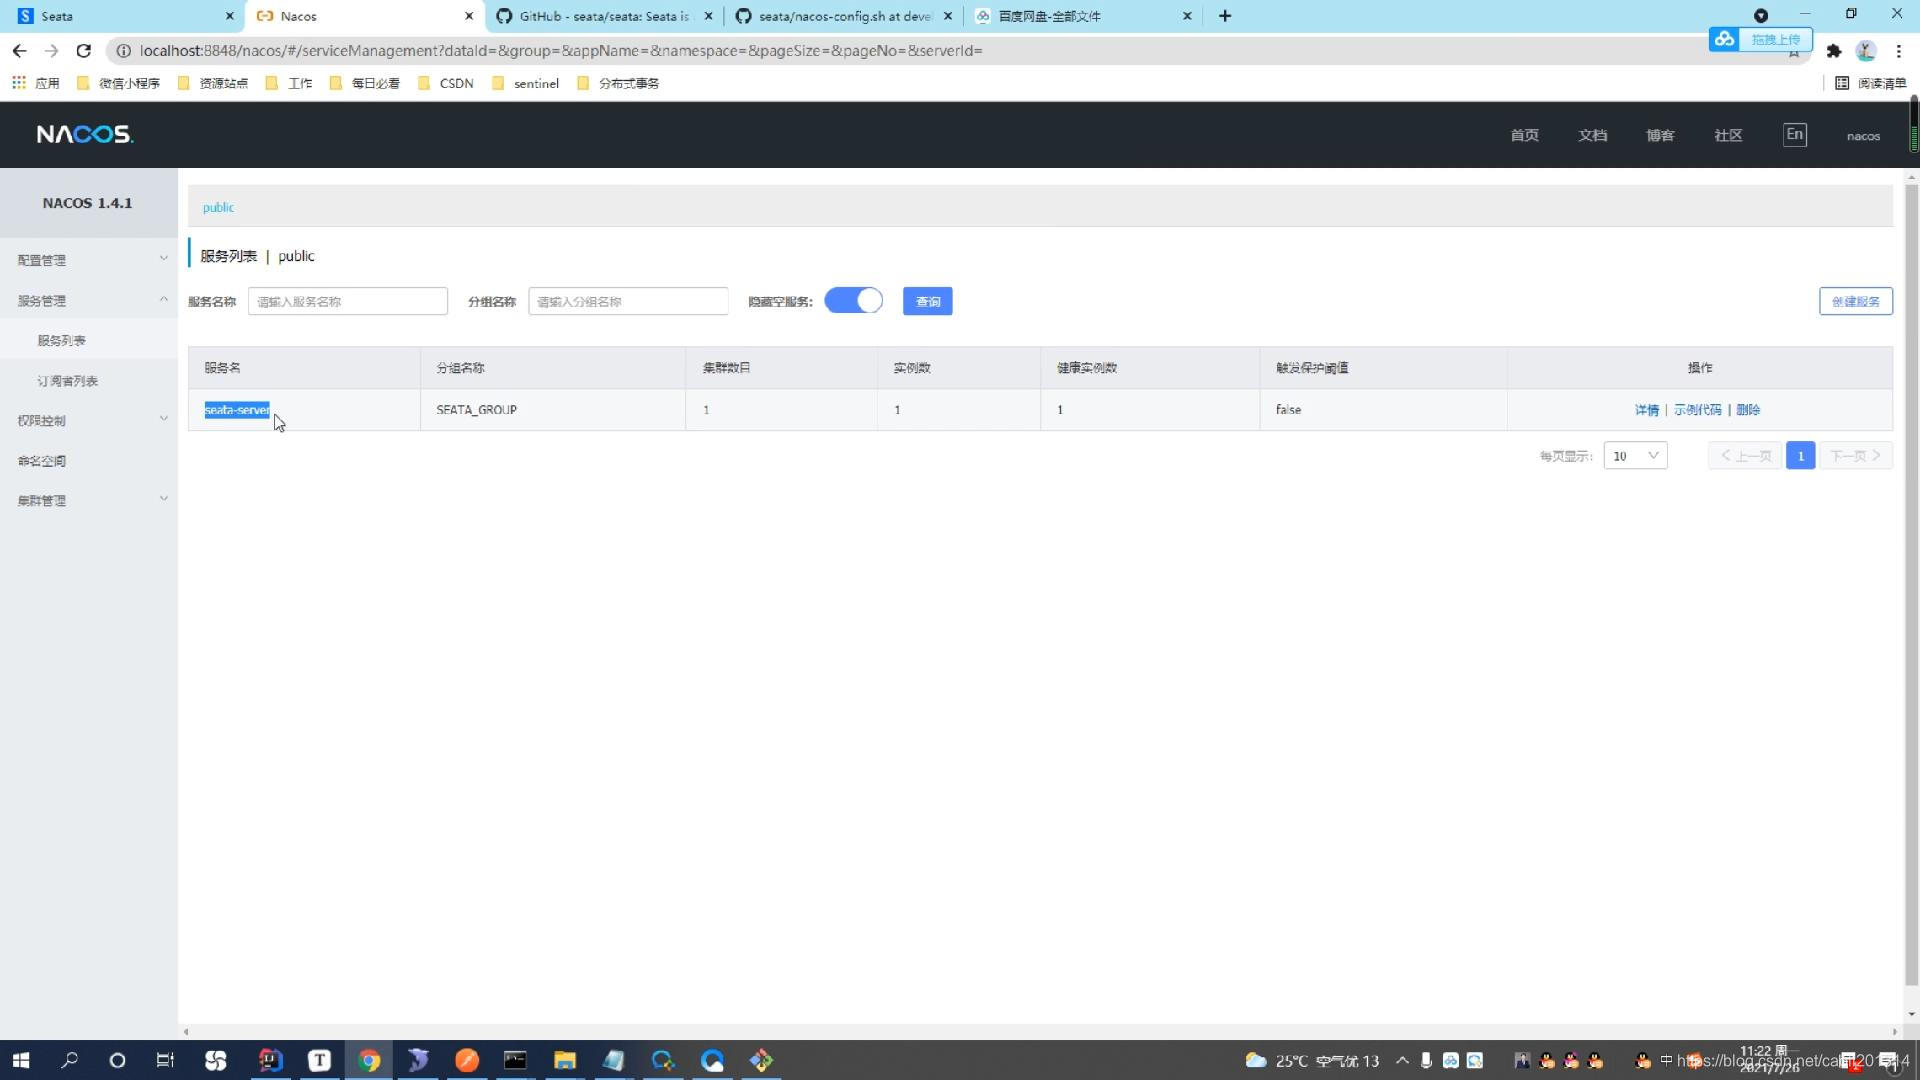Screen dimensions: 1920x1080
Task: Click the Chrome profile avatar icon
Action: [1865, 51]
